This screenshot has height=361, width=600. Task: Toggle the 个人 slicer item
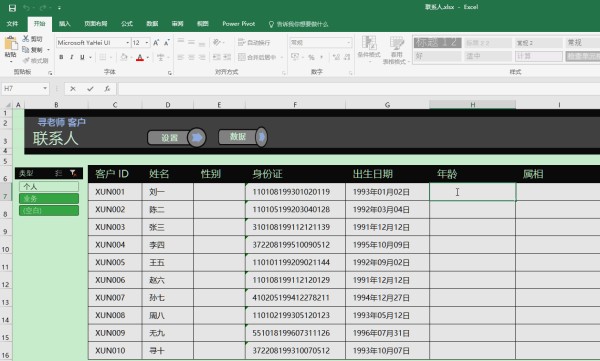click(x=49, y=186)
